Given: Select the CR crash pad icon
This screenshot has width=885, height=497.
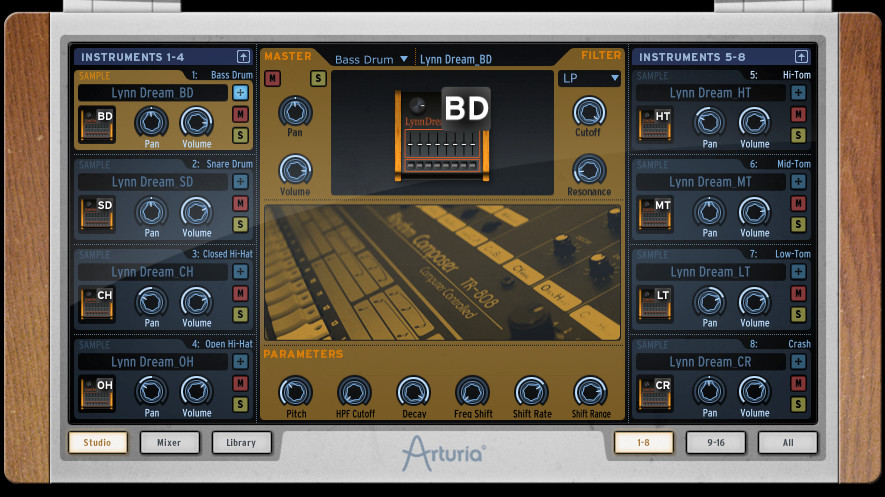Looking at the screenshot, I should (x=655, y=394).
